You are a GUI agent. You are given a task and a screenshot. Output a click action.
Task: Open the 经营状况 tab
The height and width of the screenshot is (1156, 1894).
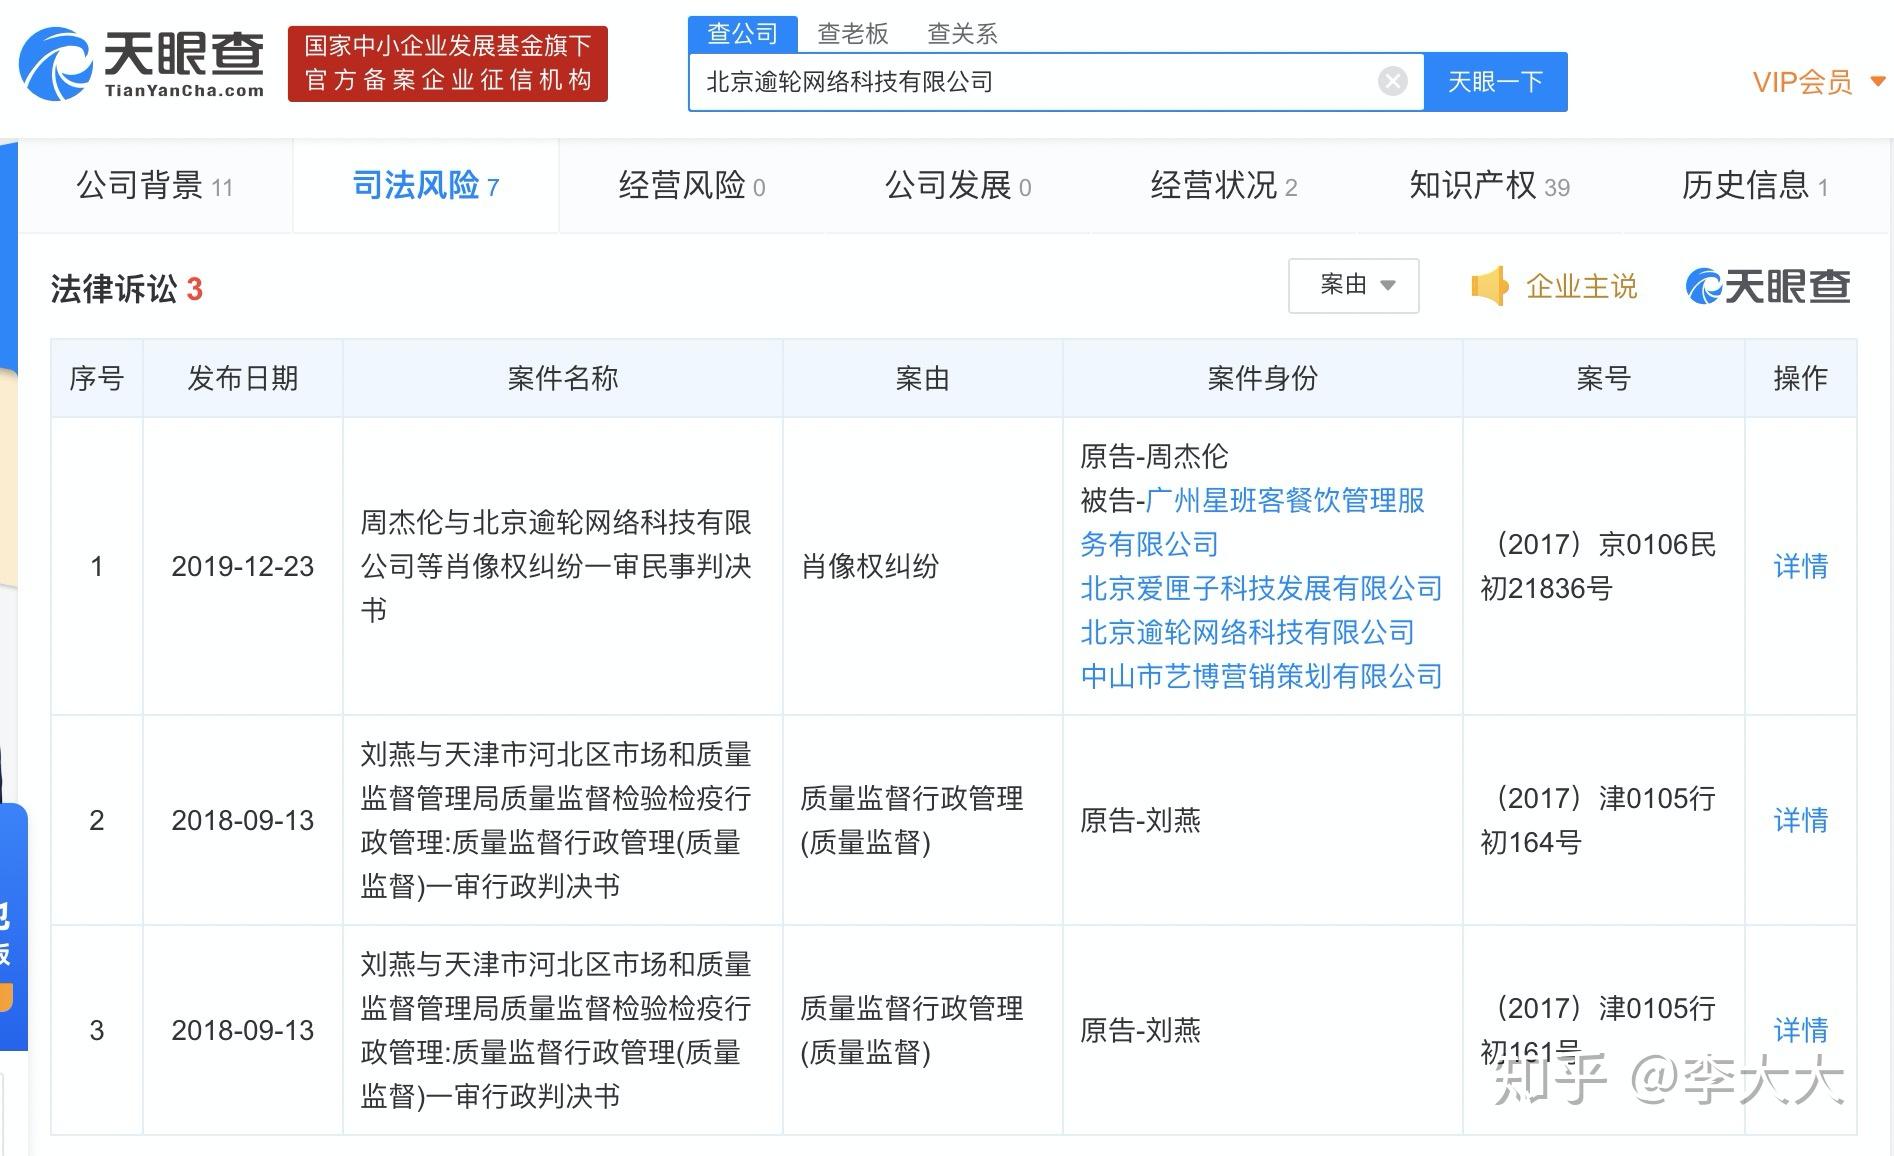click(x=1224, y=186)
